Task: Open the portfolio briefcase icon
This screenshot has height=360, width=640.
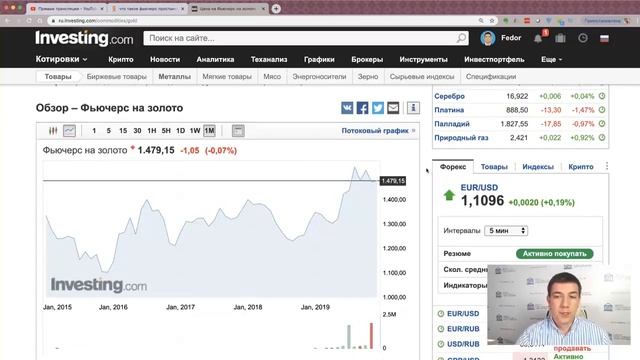Action: pos(560,38)
